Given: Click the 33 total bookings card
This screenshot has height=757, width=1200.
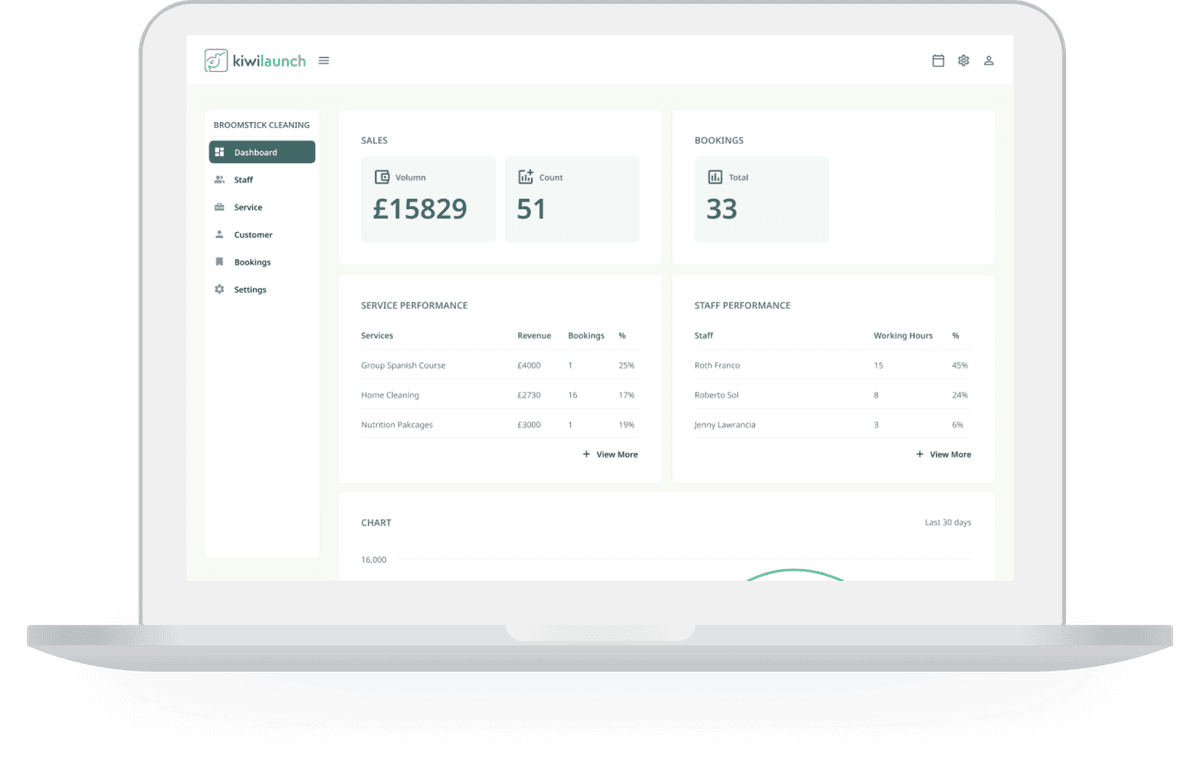Looking at the screenshot, I should pyautogui.click(x=762, y=199).
